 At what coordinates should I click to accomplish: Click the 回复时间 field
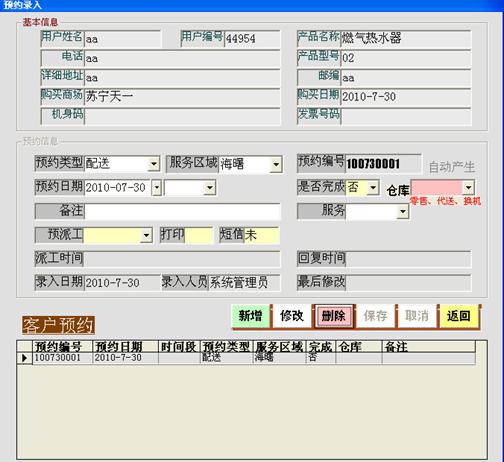coord(408,259)
